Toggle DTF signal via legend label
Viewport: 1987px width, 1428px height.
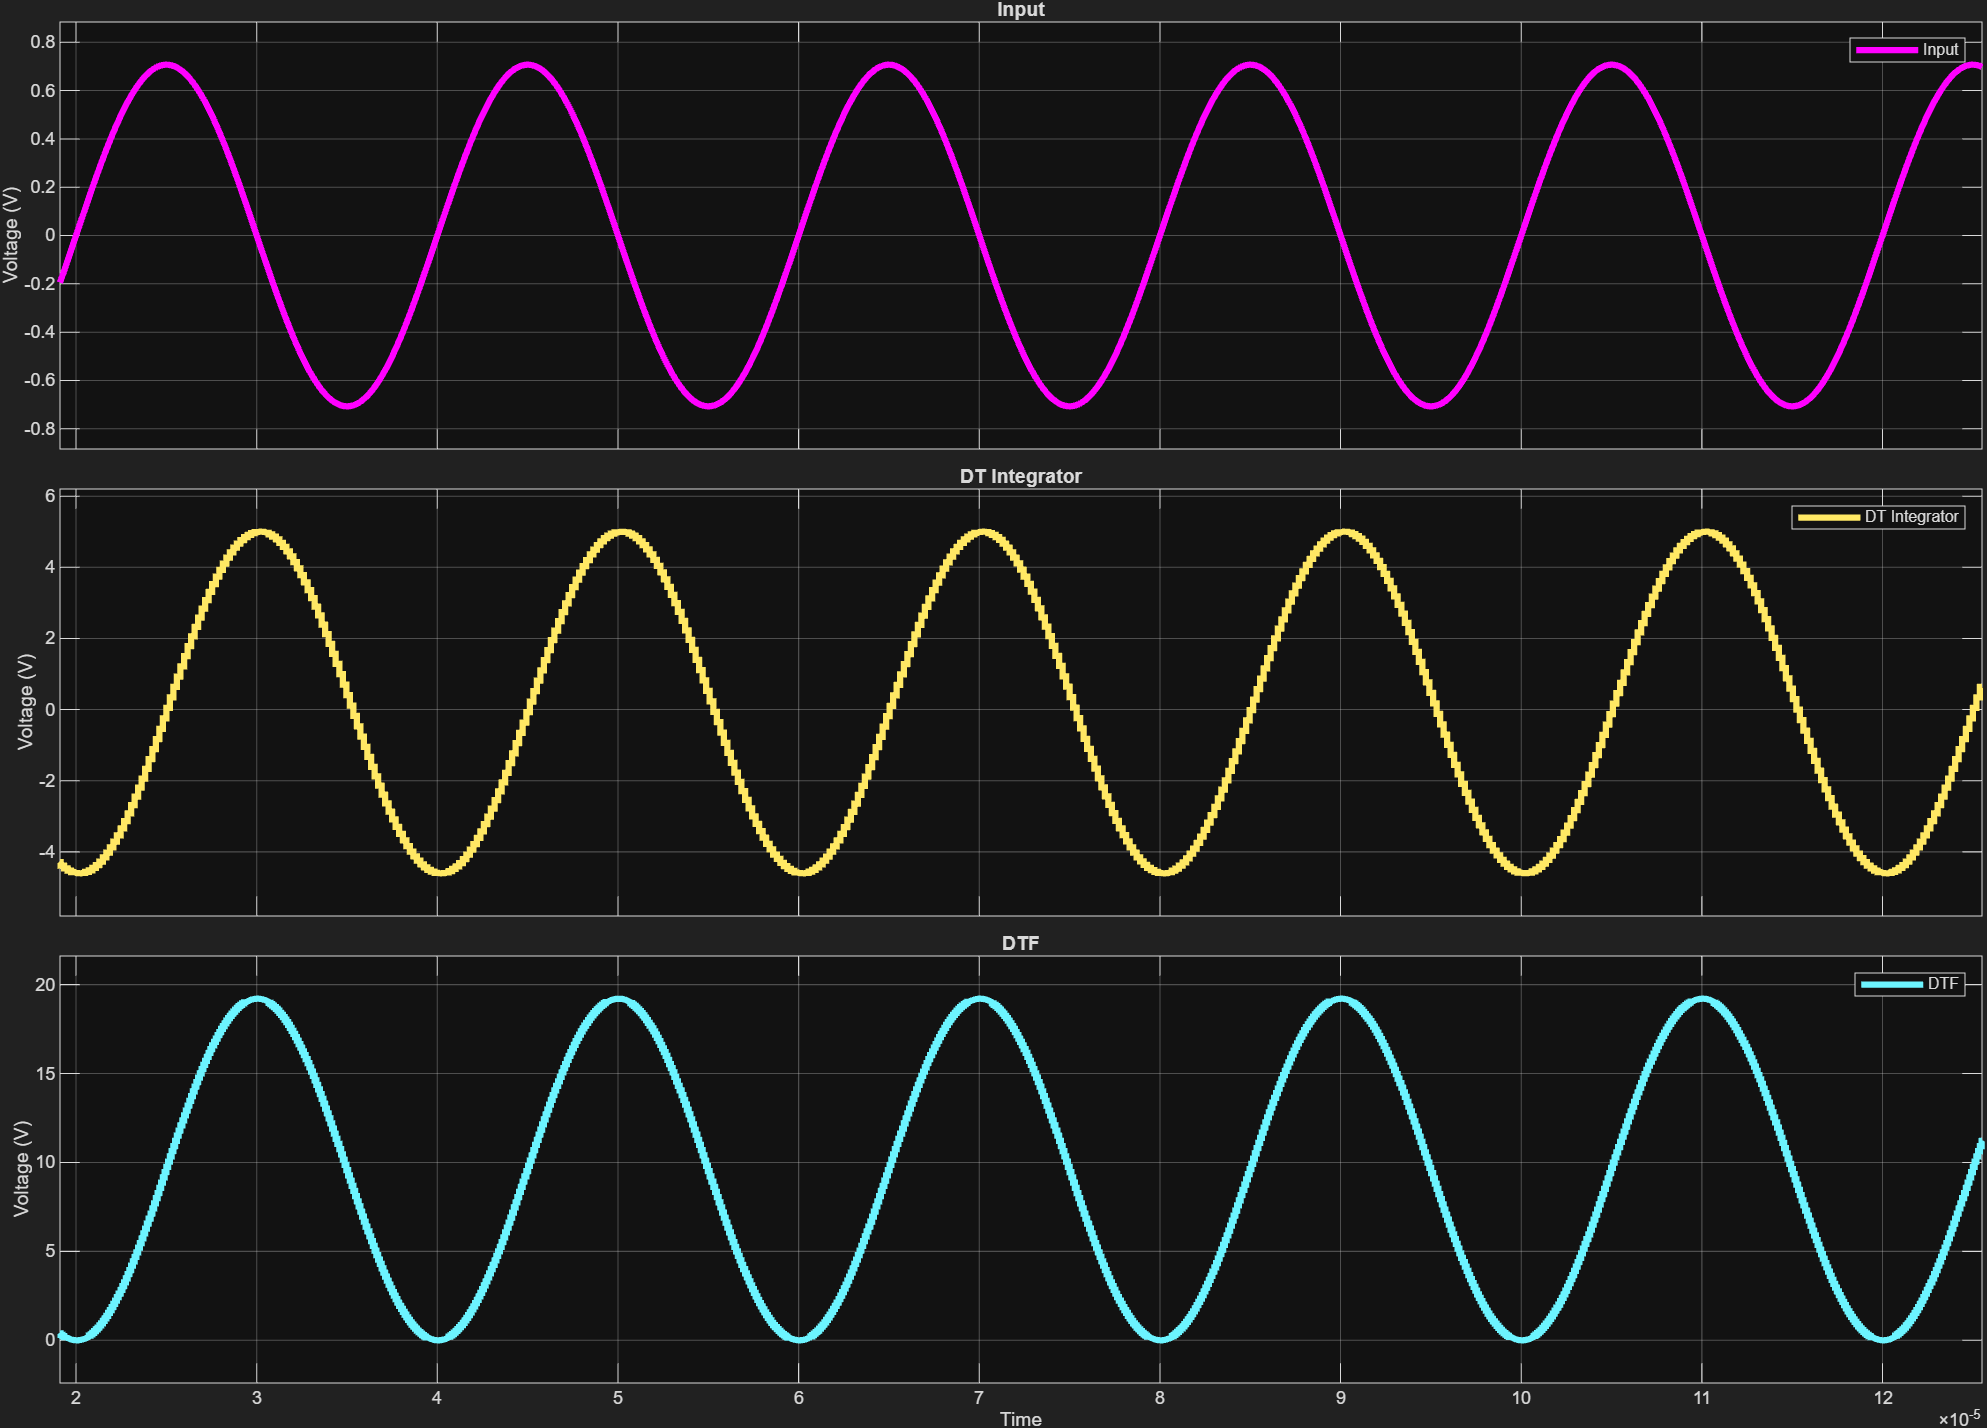pos(1942,984)
